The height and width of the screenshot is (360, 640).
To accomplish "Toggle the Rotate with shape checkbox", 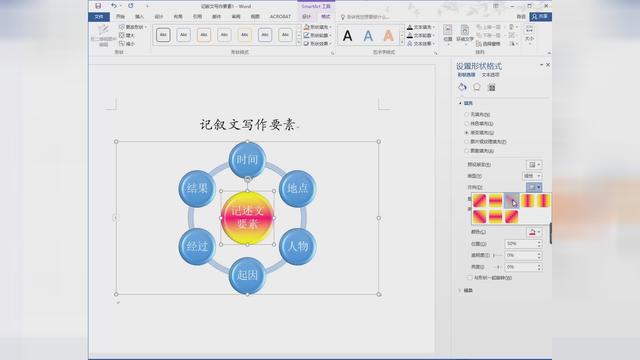I will click(x=470, y=278).
